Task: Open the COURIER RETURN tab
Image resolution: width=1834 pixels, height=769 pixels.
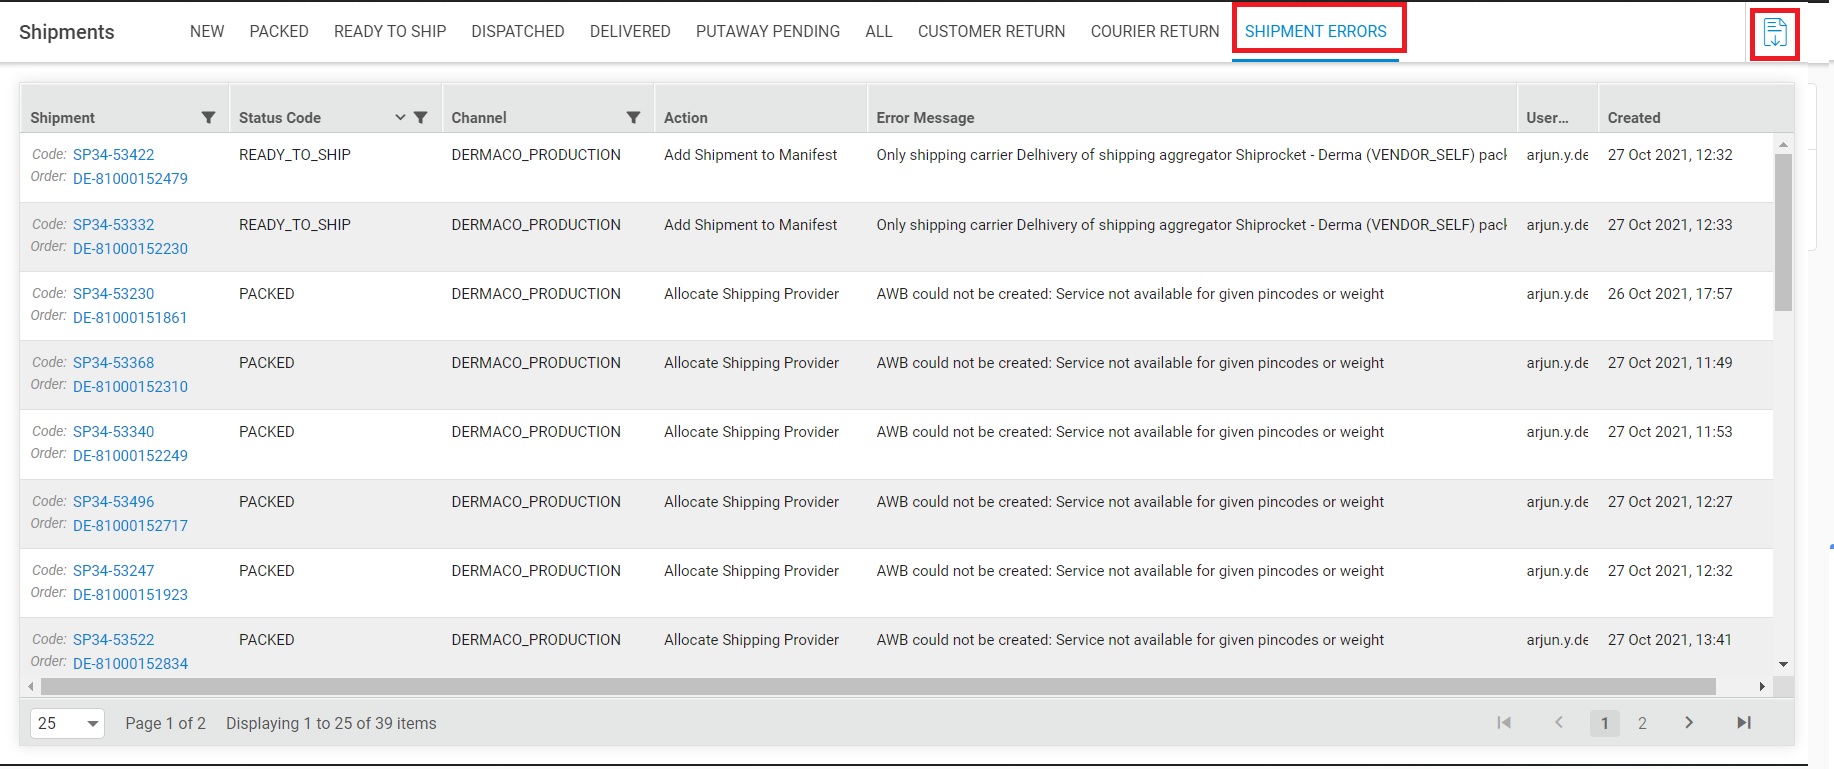Action: point(1155,32)
